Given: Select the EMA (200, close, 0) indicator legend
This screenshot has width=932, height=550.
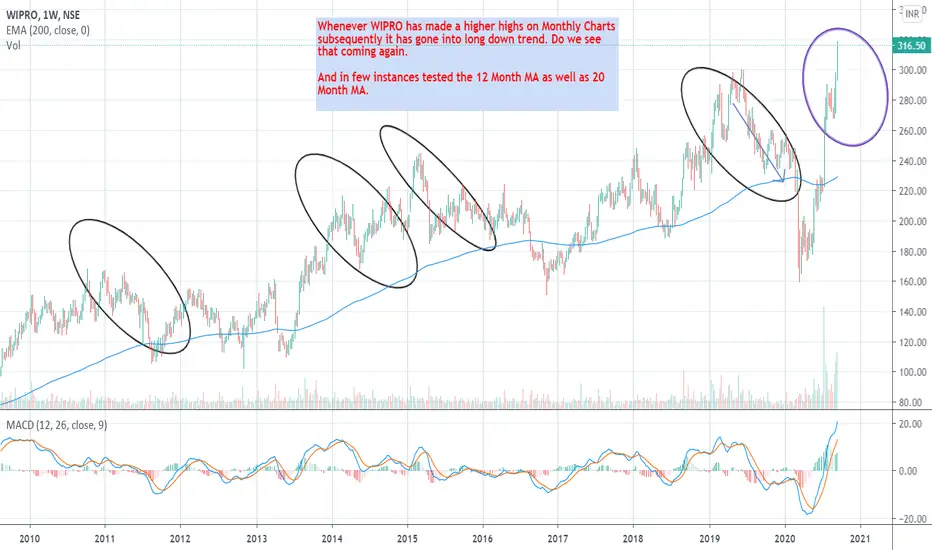Looking at the screenshot, I should tap(48, 30).
